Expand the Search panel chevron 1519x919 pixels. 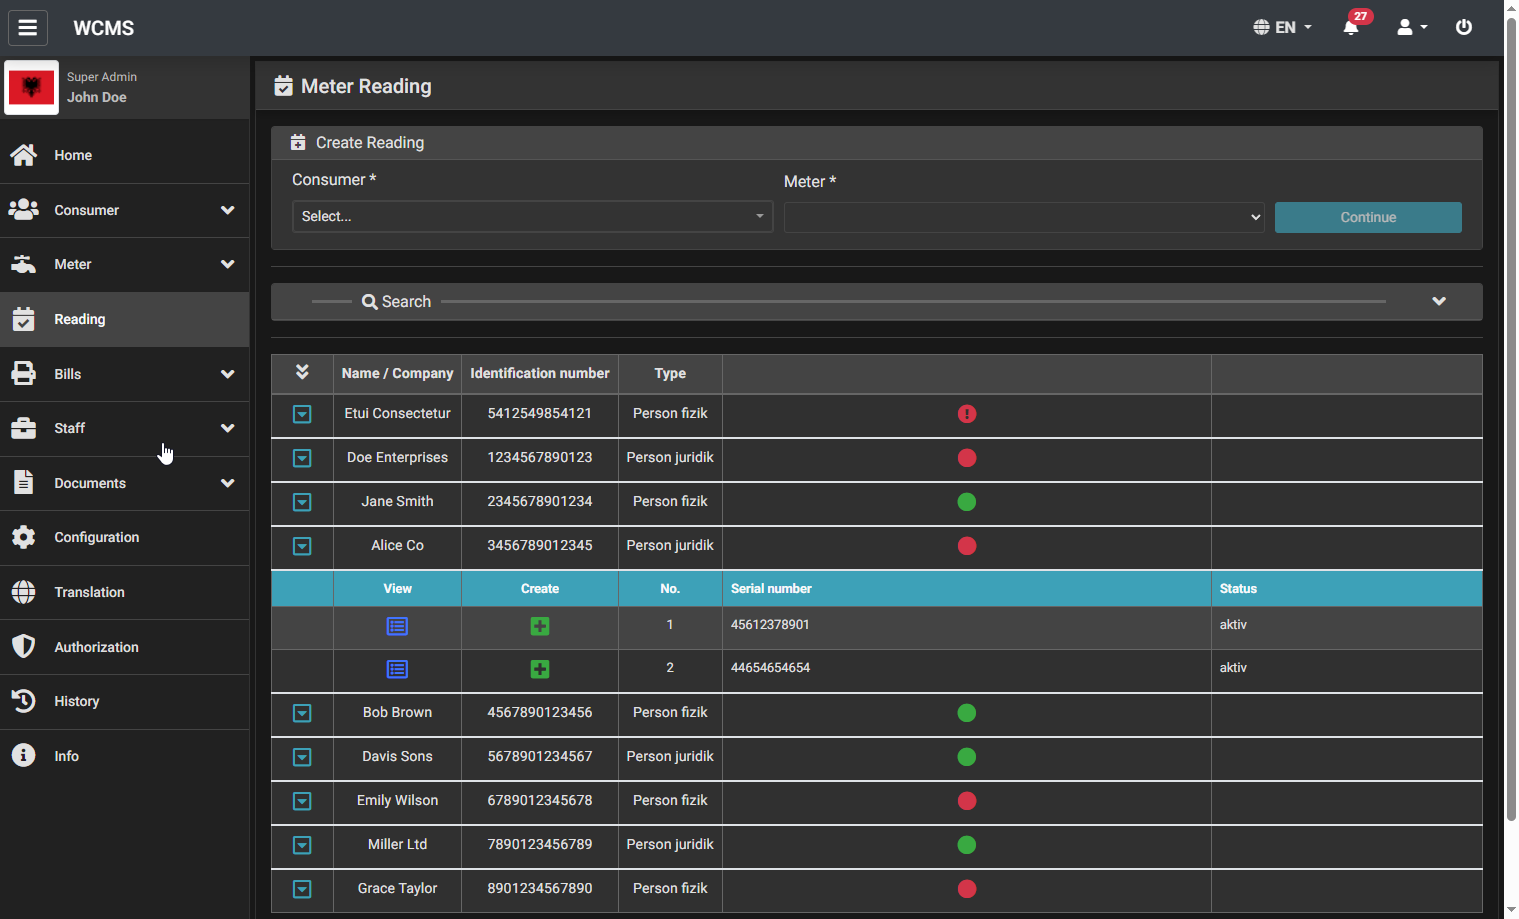pos(1439,301)
